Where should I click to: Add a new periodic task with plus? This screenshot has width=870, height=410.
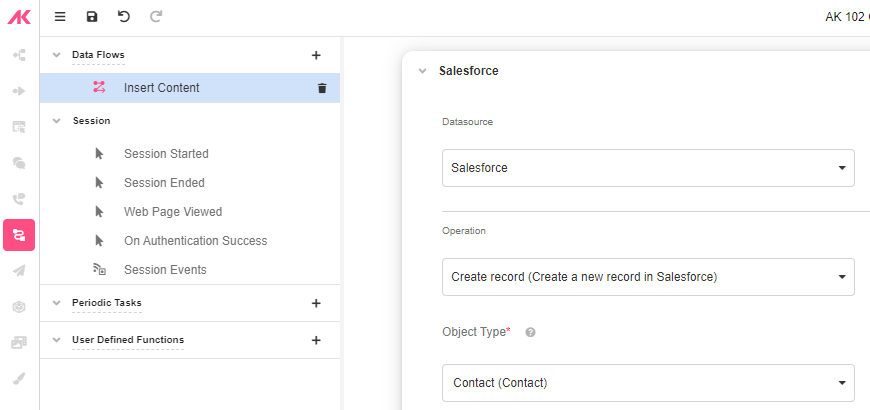tap(316, 303)
